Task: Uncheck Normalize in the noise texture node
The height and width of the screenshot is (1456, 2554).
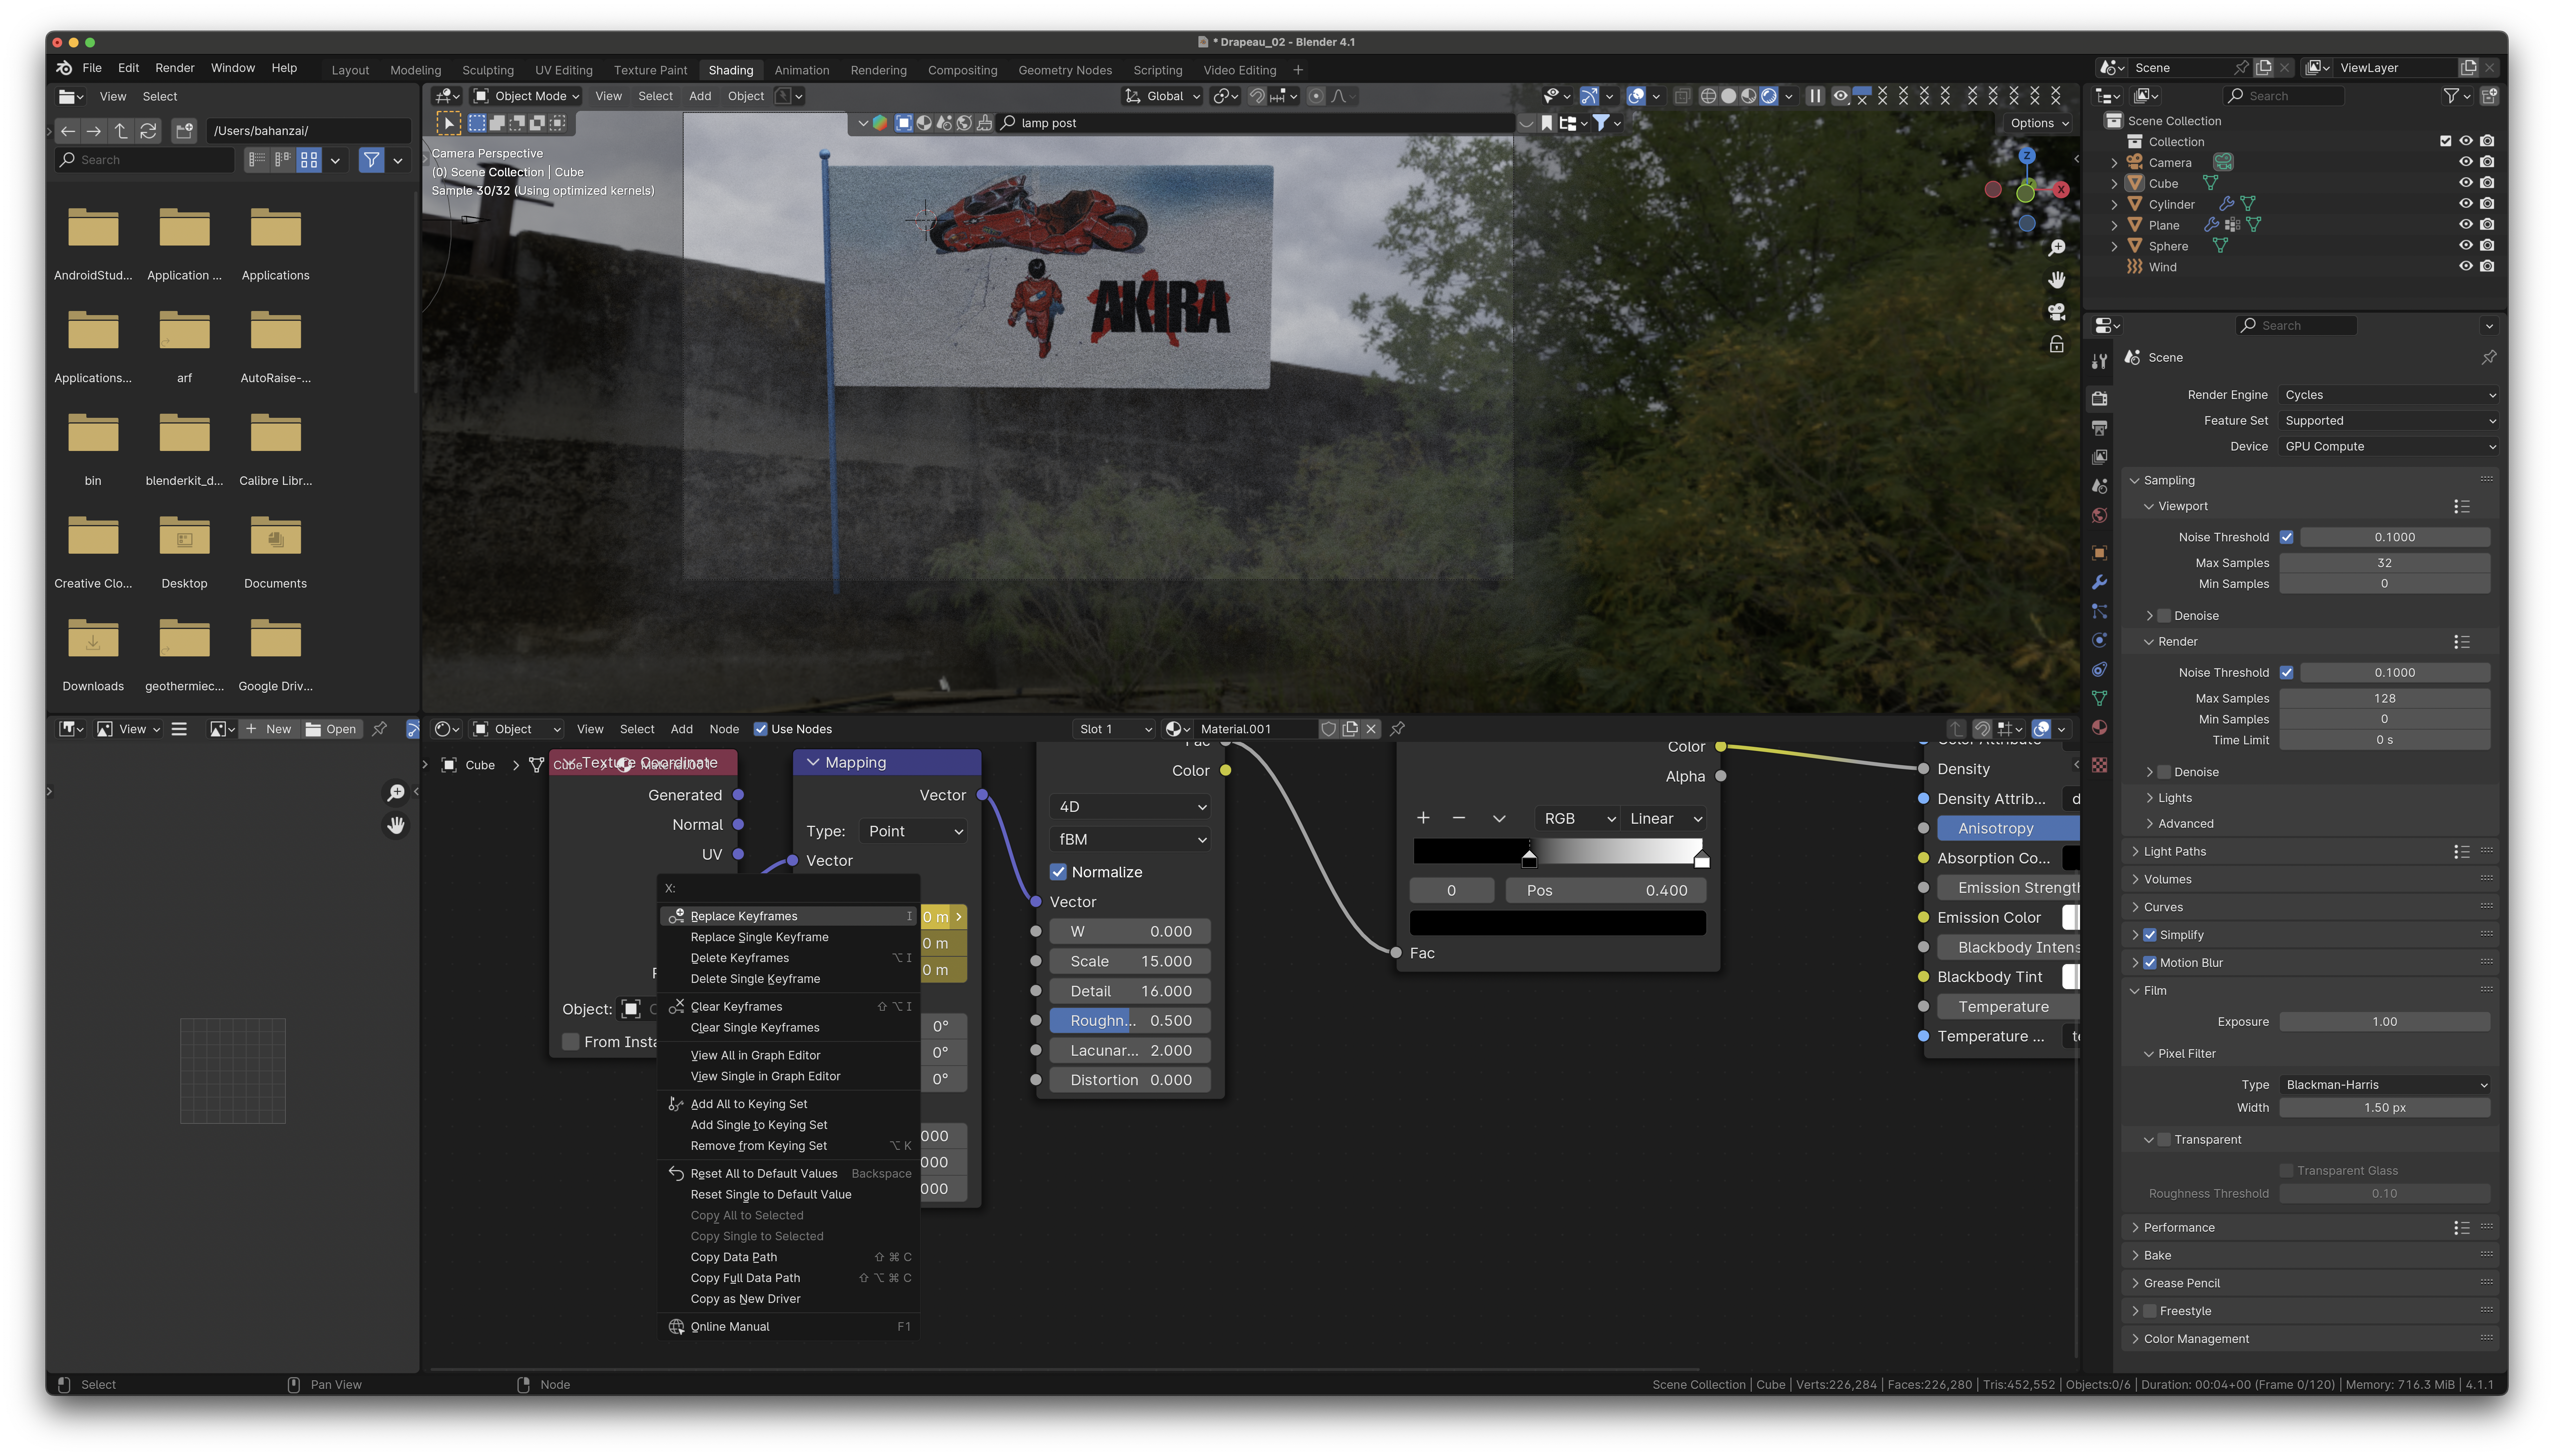Action: (1058, 872)
